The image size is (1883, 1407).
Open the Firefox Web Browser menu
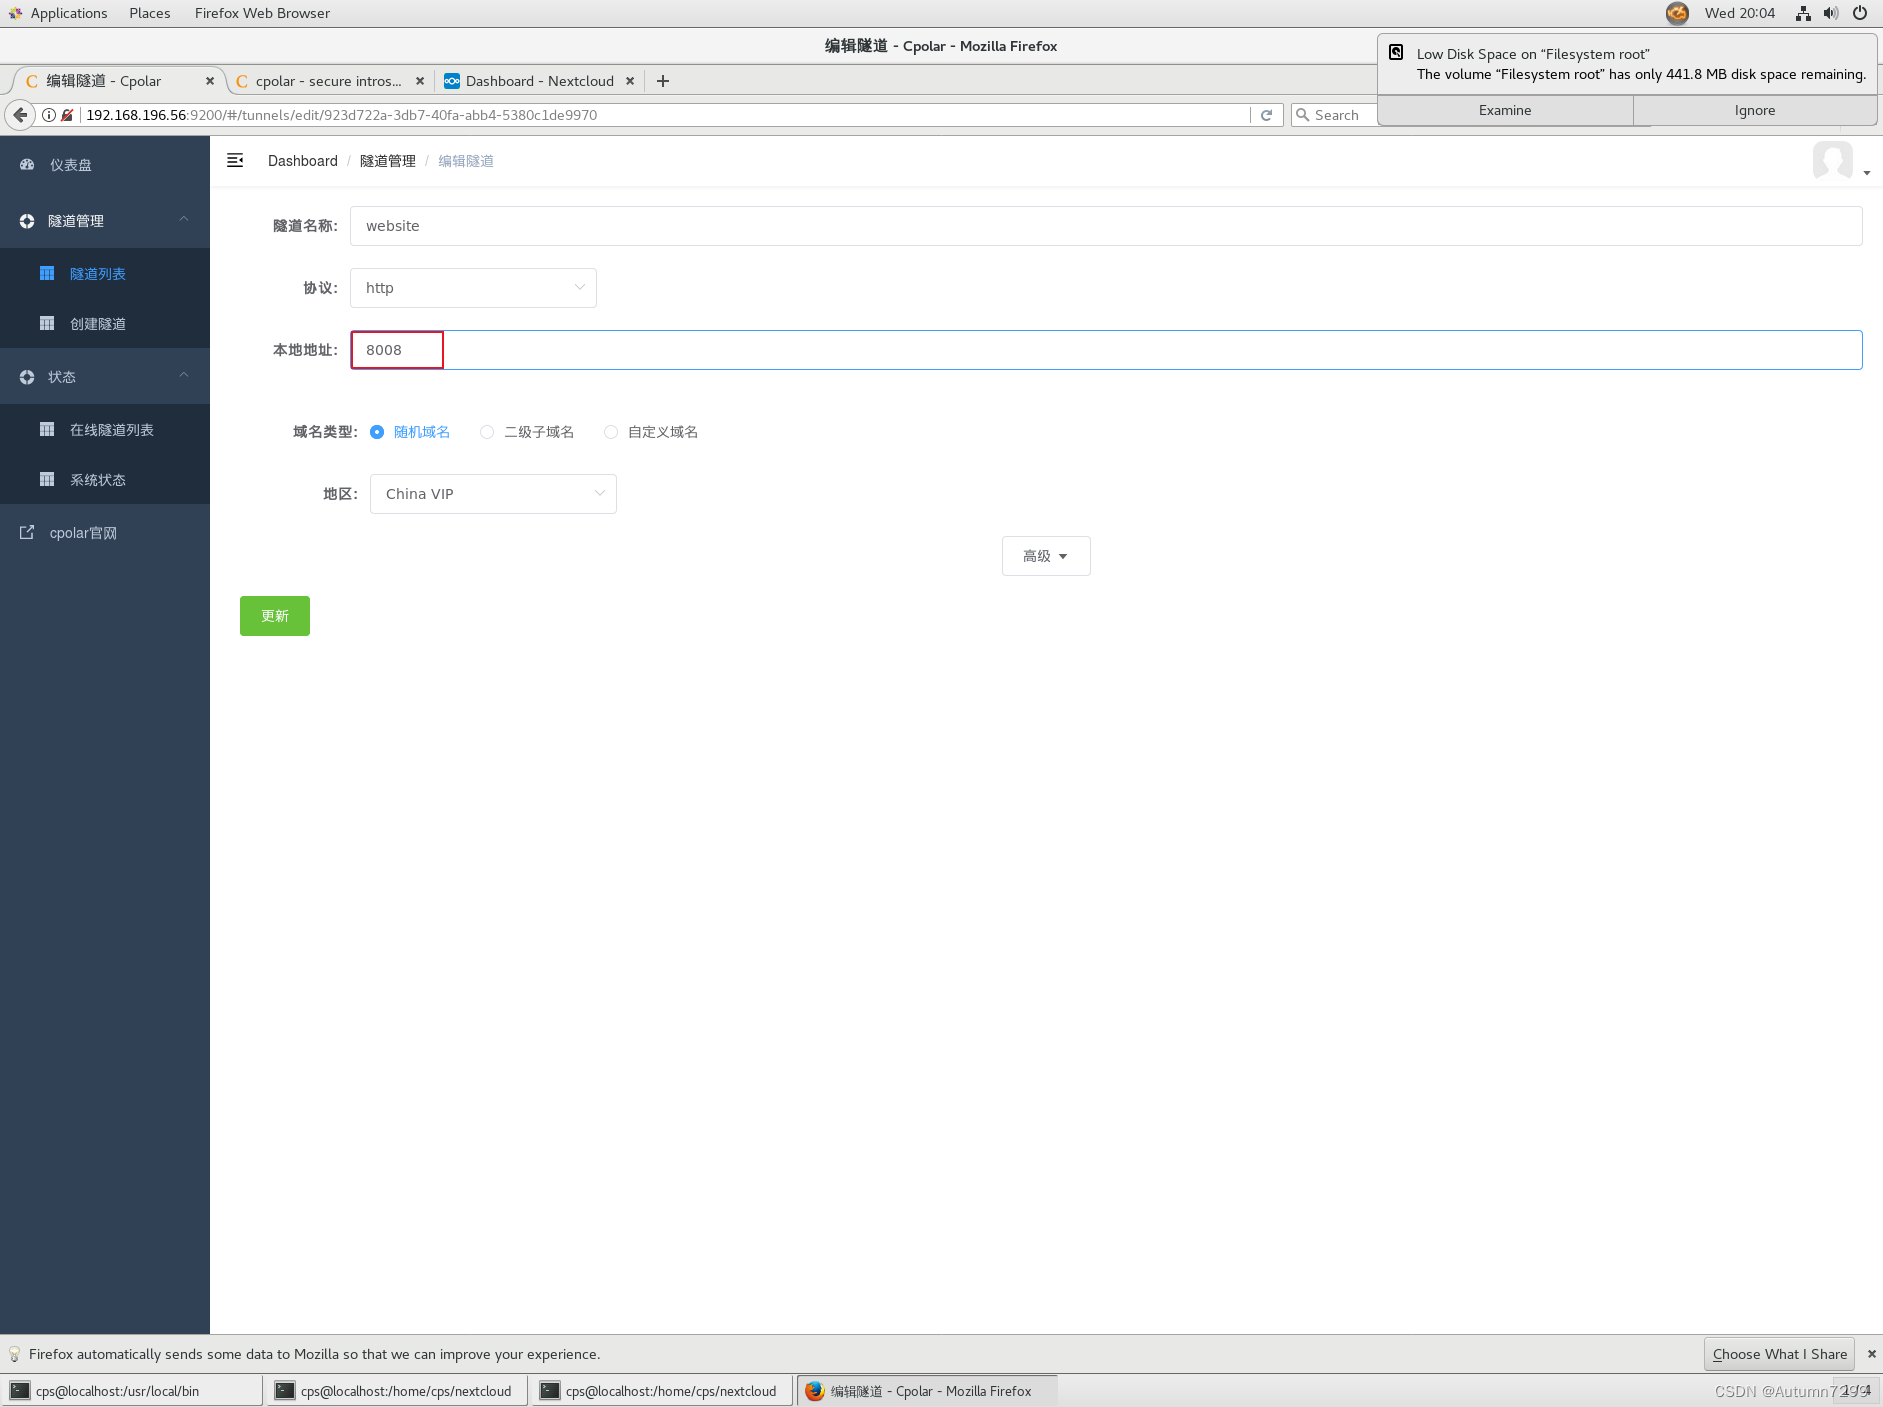[262, 13]
